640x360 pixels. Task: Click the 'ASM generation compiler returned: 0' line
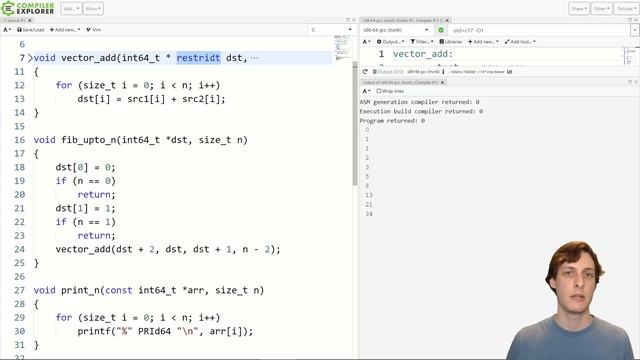(420, 102)
